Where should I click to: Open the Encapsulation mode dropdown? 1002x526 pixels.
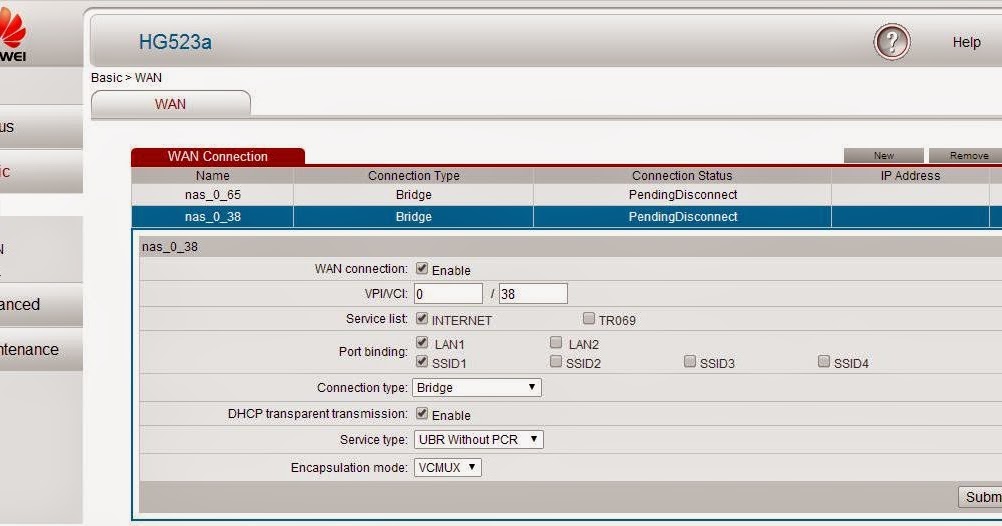[447, 467]
